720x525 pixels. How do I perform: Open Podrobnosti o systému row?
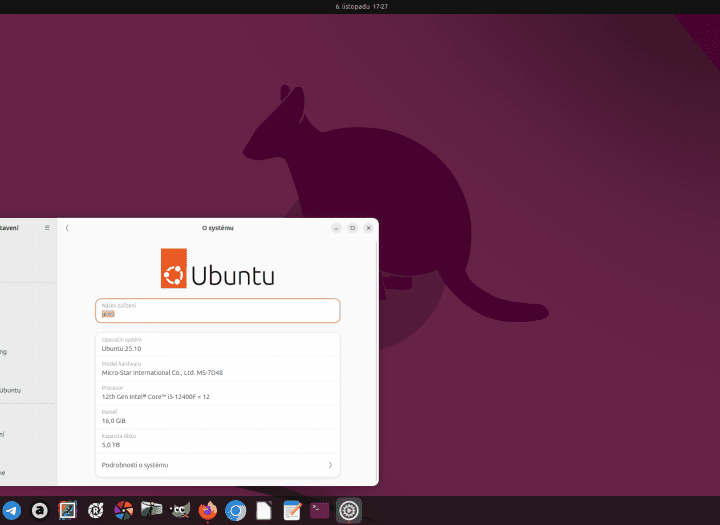pyautogui.click(x=218, y=465)
